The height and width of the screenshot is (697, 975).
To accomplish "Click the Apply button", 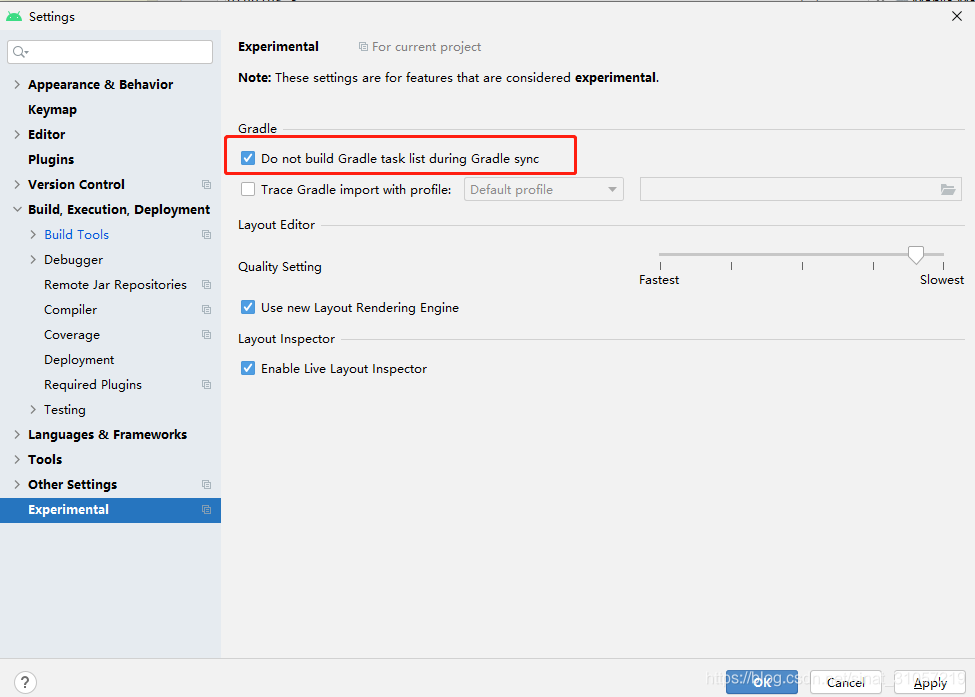I will tap(930, 682).
